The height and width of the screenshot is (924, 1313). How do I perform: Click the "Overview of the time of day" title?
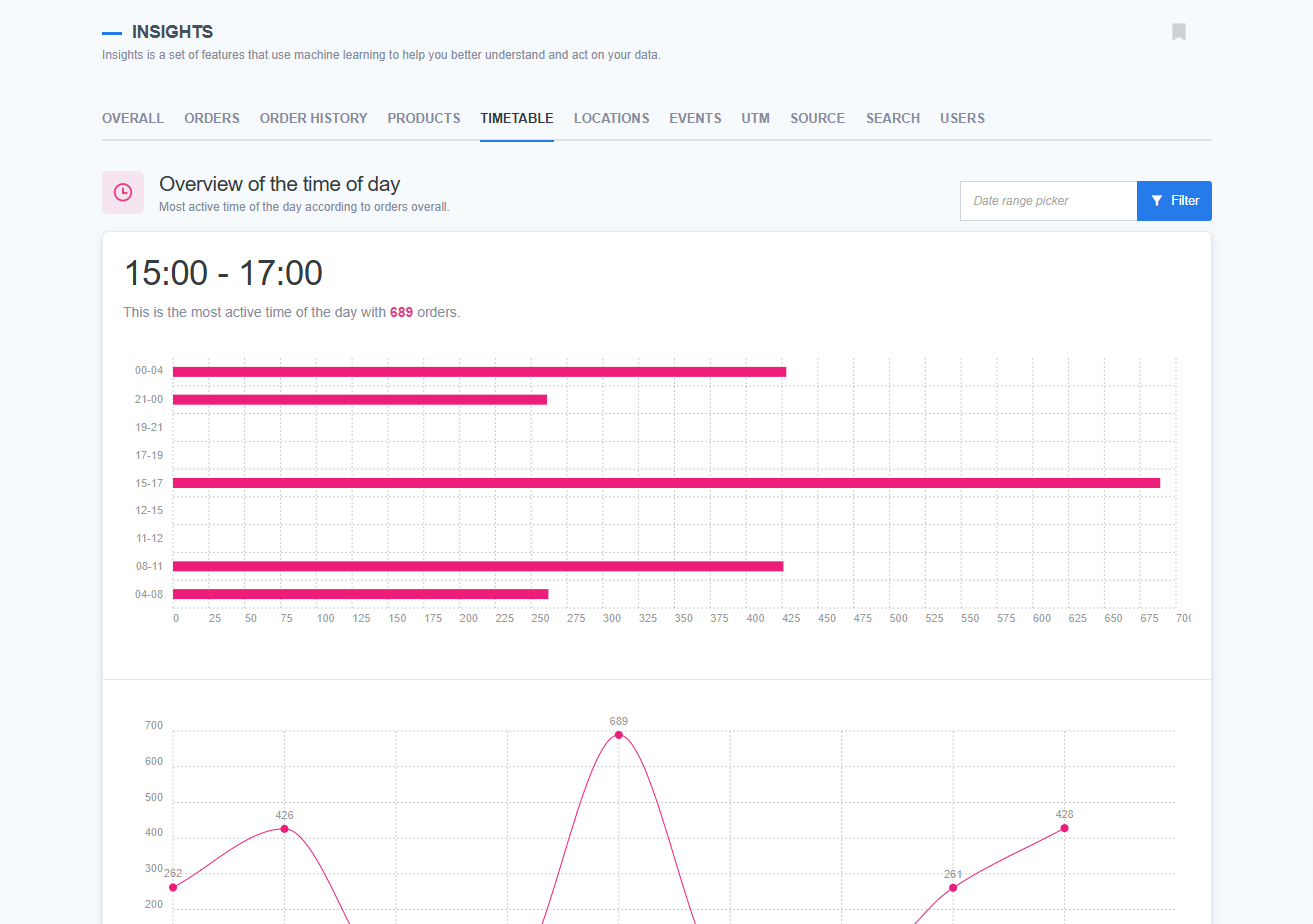[279, 184]
